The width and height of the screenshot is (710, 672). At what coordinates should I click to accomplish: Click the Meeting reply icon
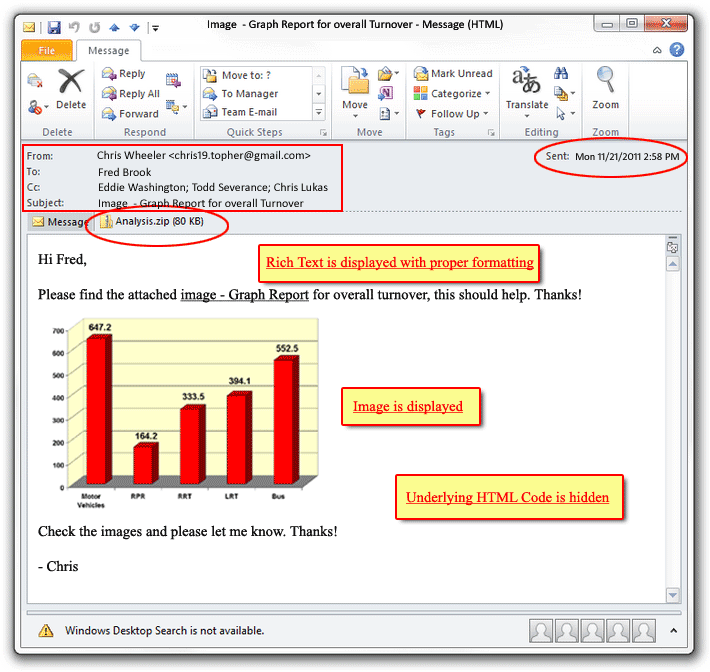tap(173, 80)
